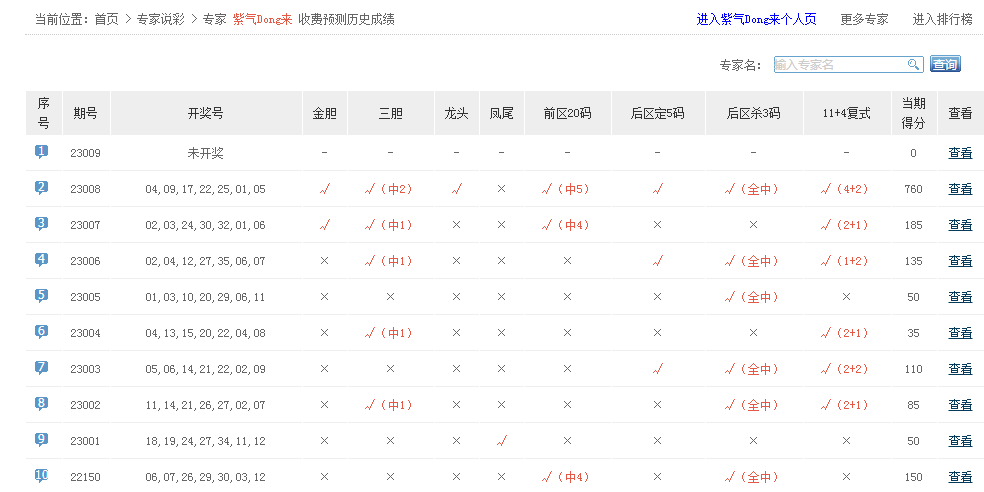Click the 当期得分 column header
The height and width of the screenshot is (492, 984).
[913, 113]
